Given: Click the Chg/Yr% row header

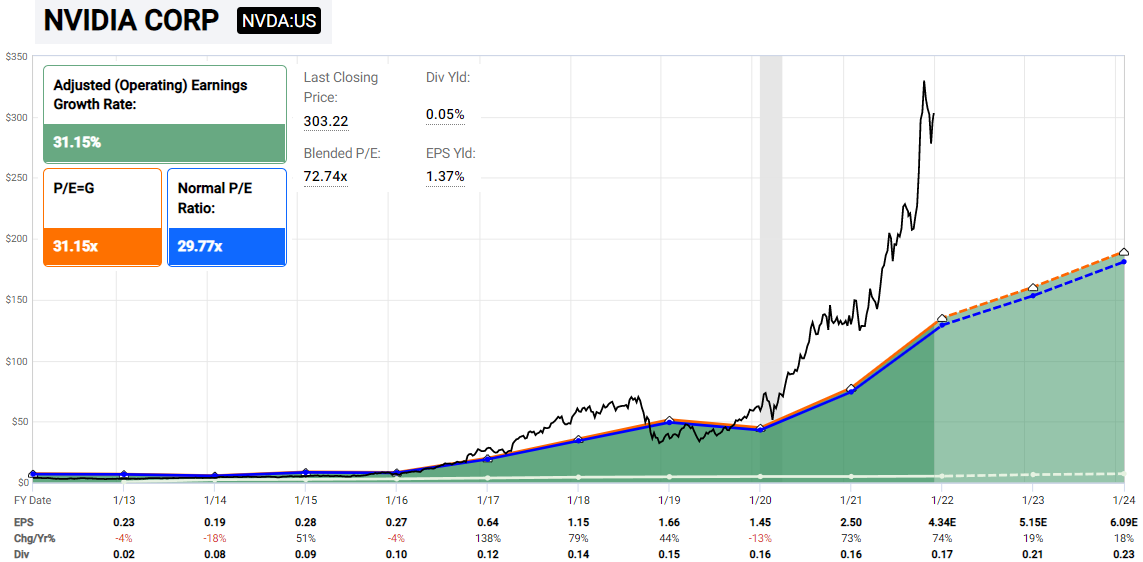Looking at the screenshot, I should point(35,538).
